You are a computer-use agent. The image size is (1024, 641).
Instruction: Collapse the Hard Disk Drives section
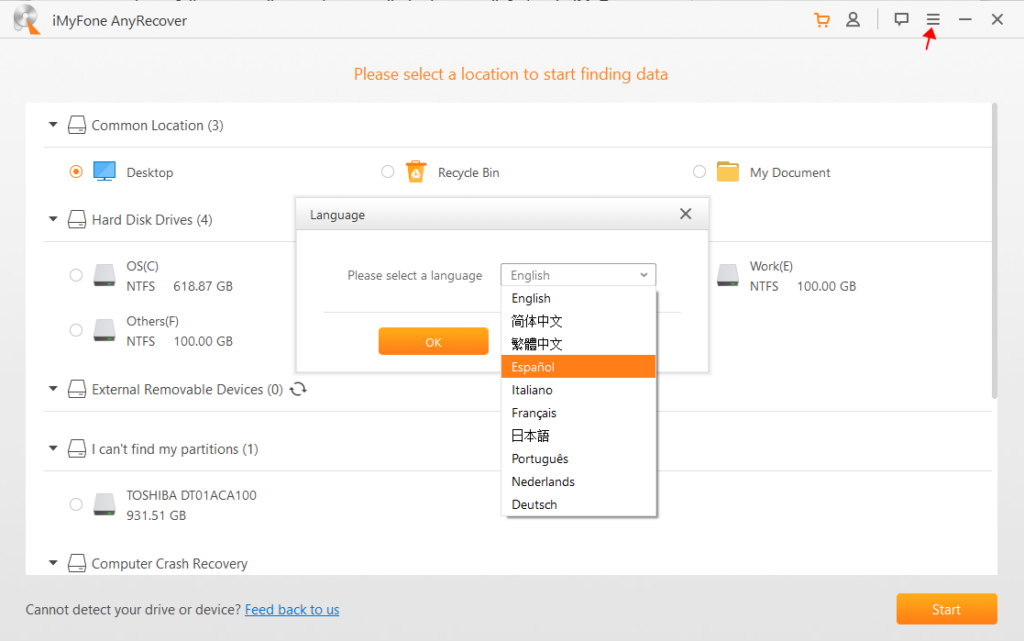click(x=53, y=219)
